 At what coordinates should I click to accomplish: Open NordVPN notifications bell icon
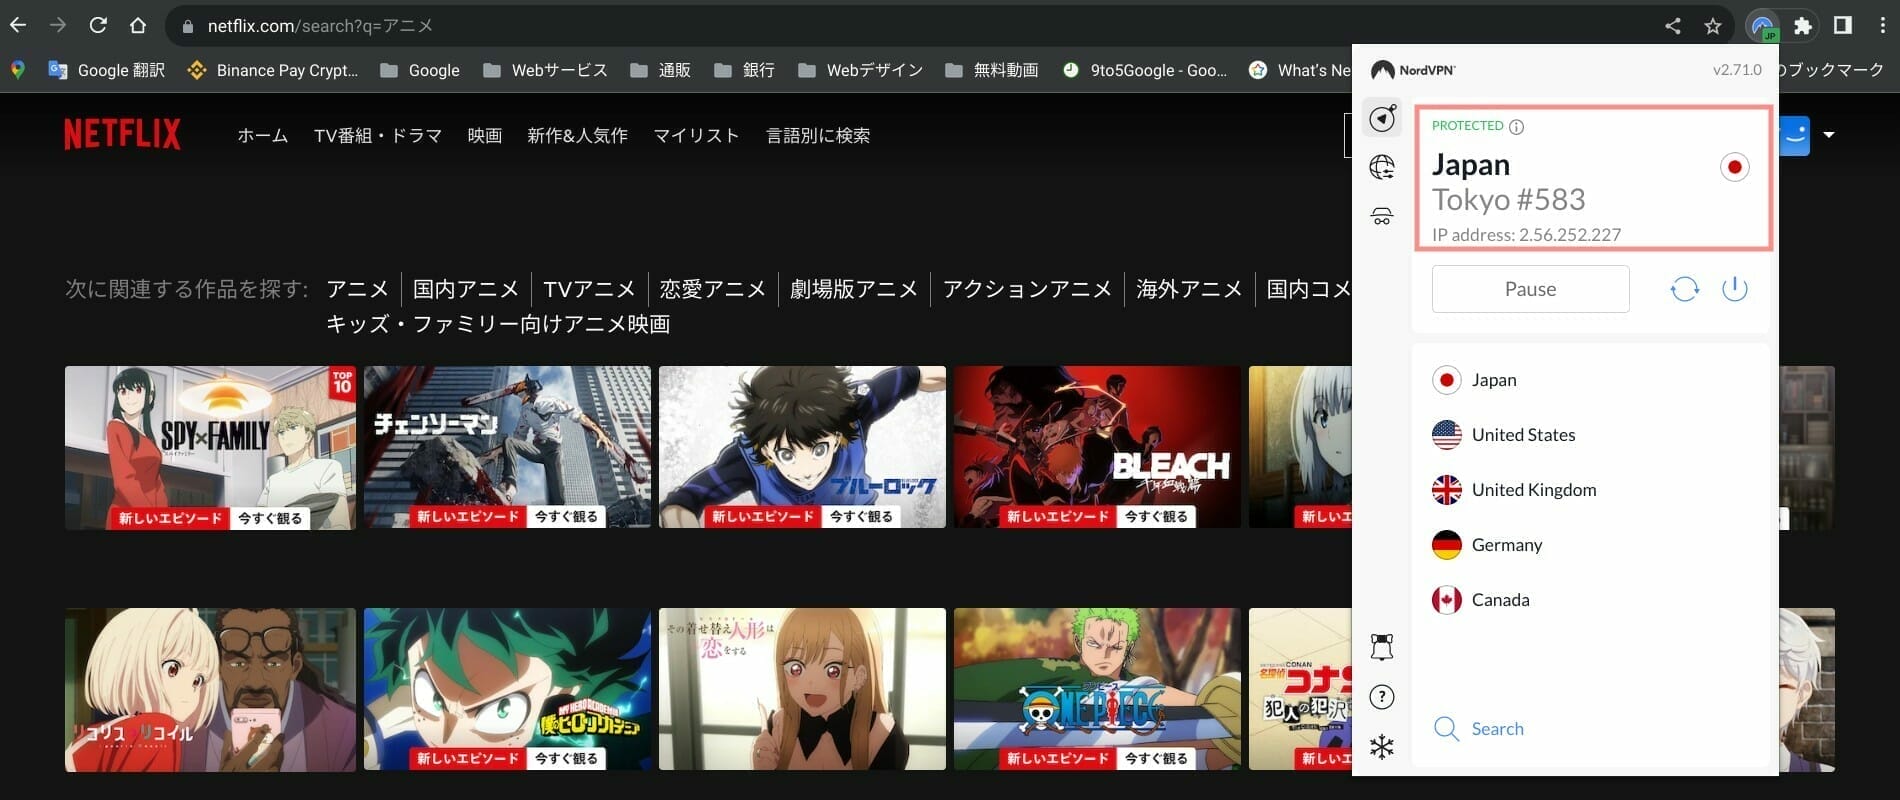tap(1382, 647)
